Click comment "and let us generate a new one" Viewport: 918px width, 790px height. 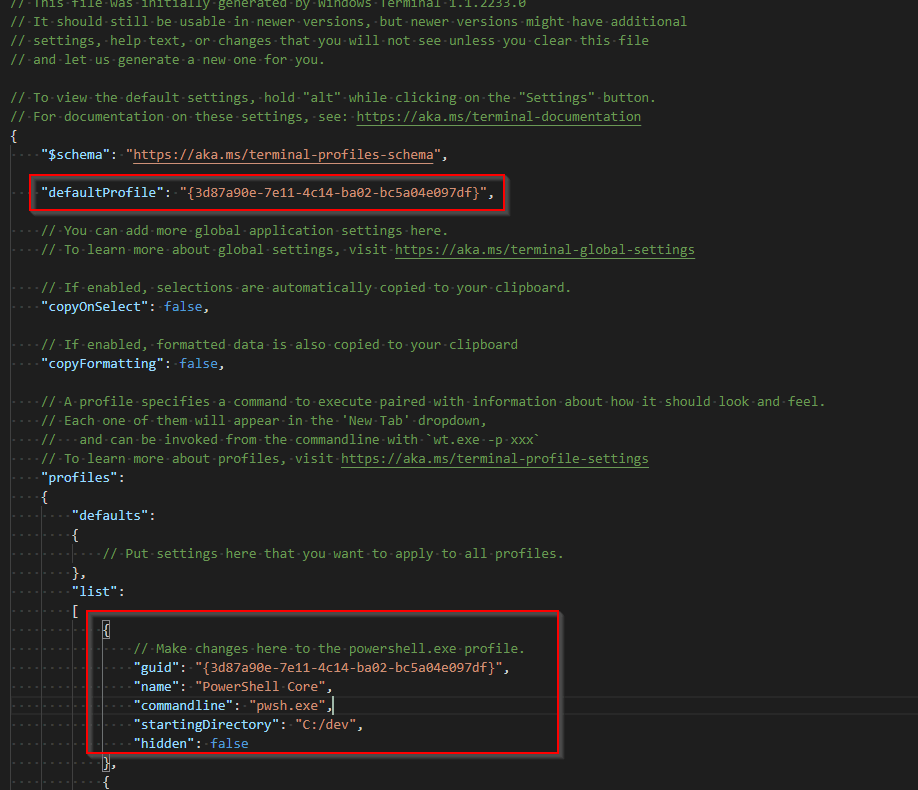[x=167, y=60]
